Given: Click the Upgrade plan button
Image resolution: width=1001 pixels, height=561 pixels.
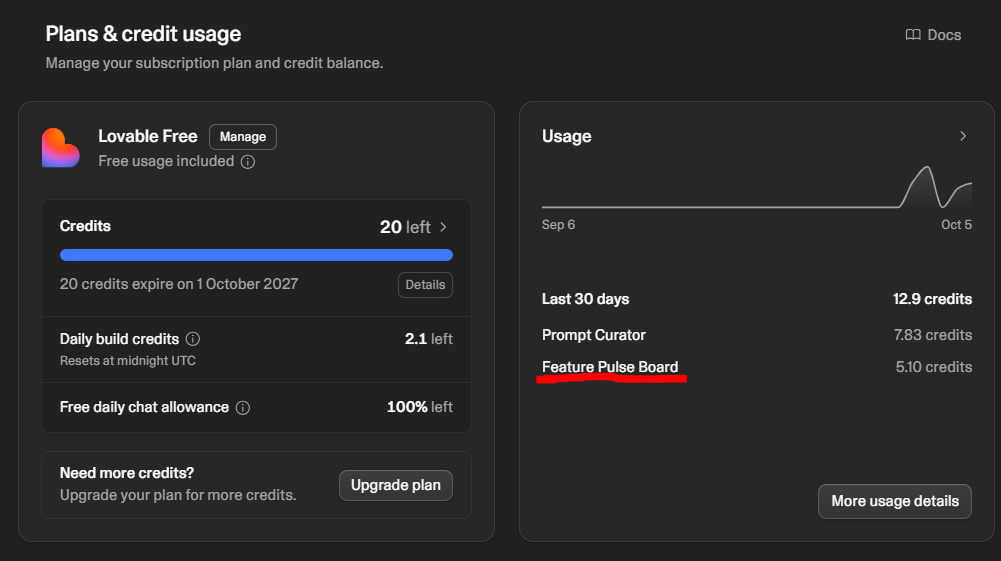Looking at the screenshot, I should (396, 485).
